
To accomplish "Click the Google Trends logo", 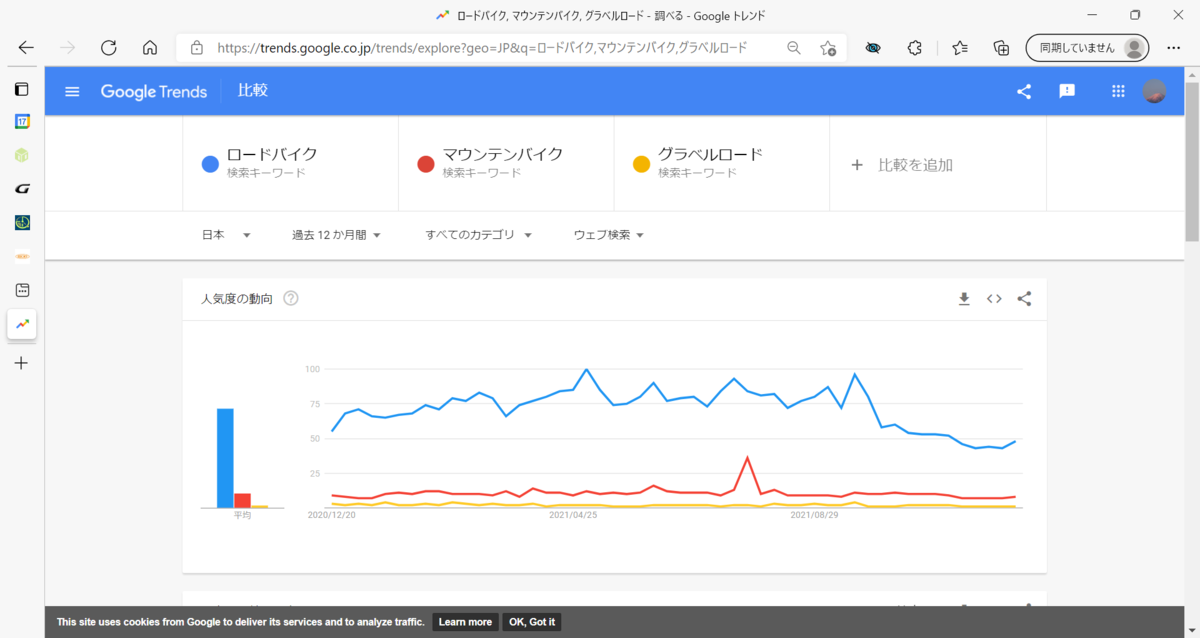I will 153,91.
